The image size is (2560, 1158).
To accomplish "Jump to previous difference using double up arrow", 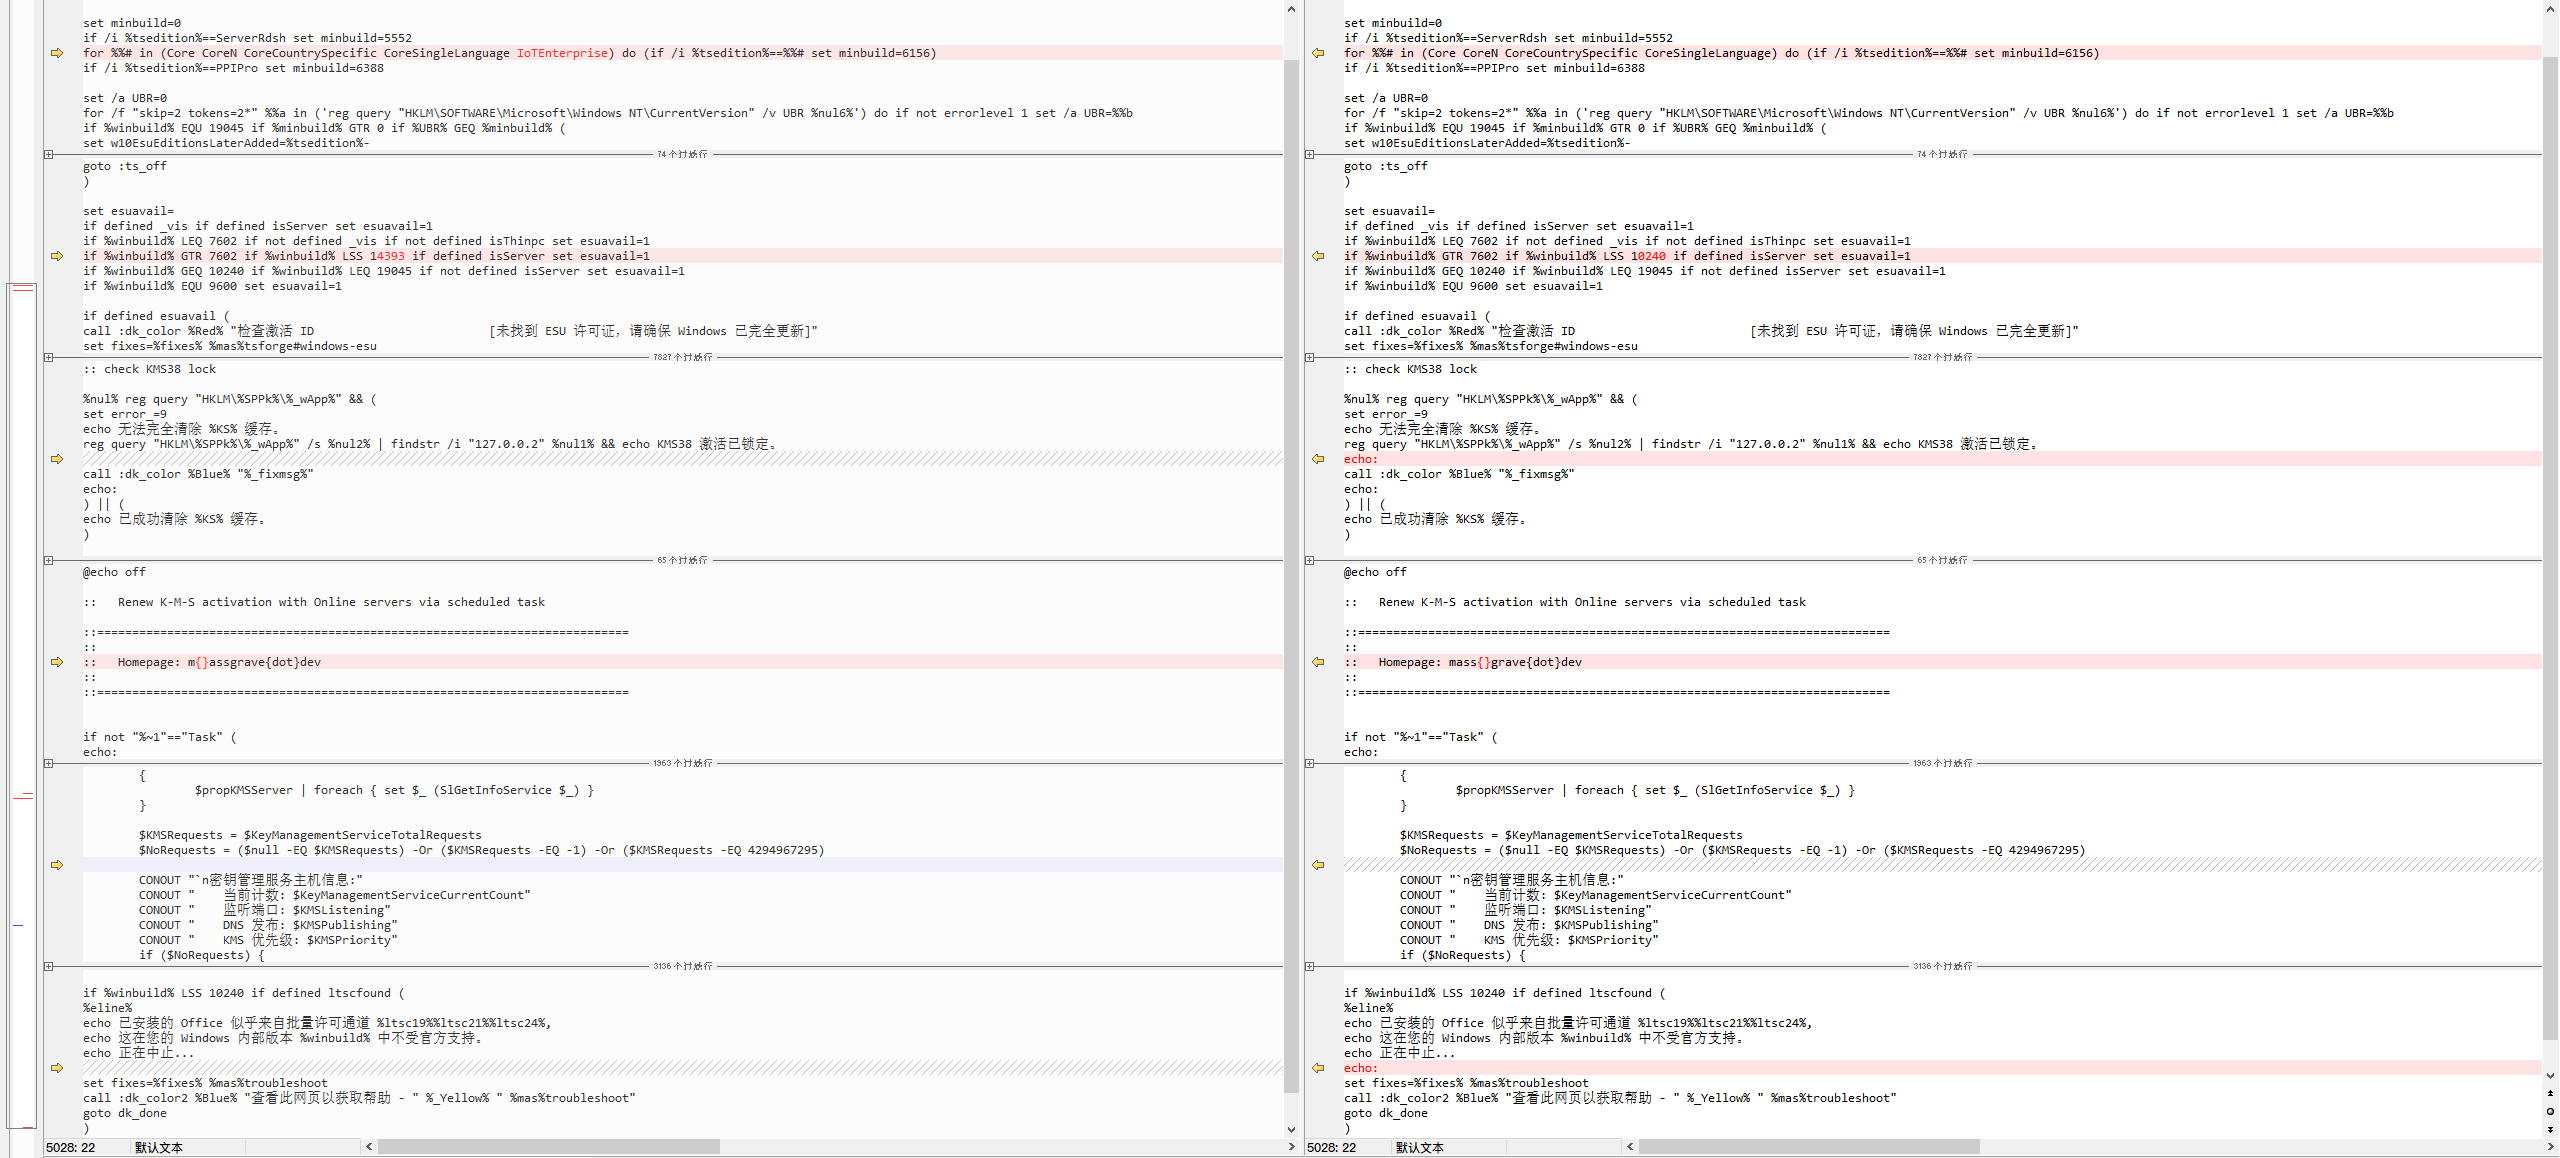I will (x=2551, y=1093).
